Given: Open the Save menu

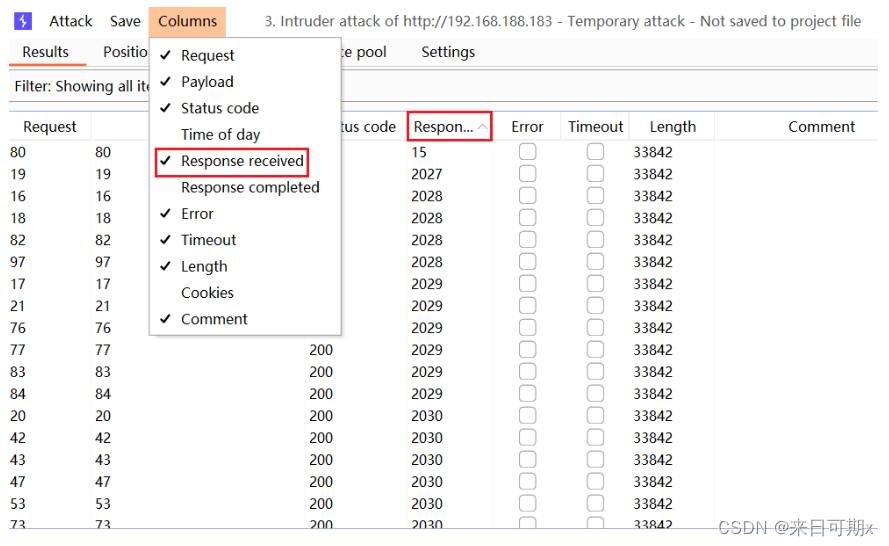Looking at the screenshot, I should tap(125, 22).
